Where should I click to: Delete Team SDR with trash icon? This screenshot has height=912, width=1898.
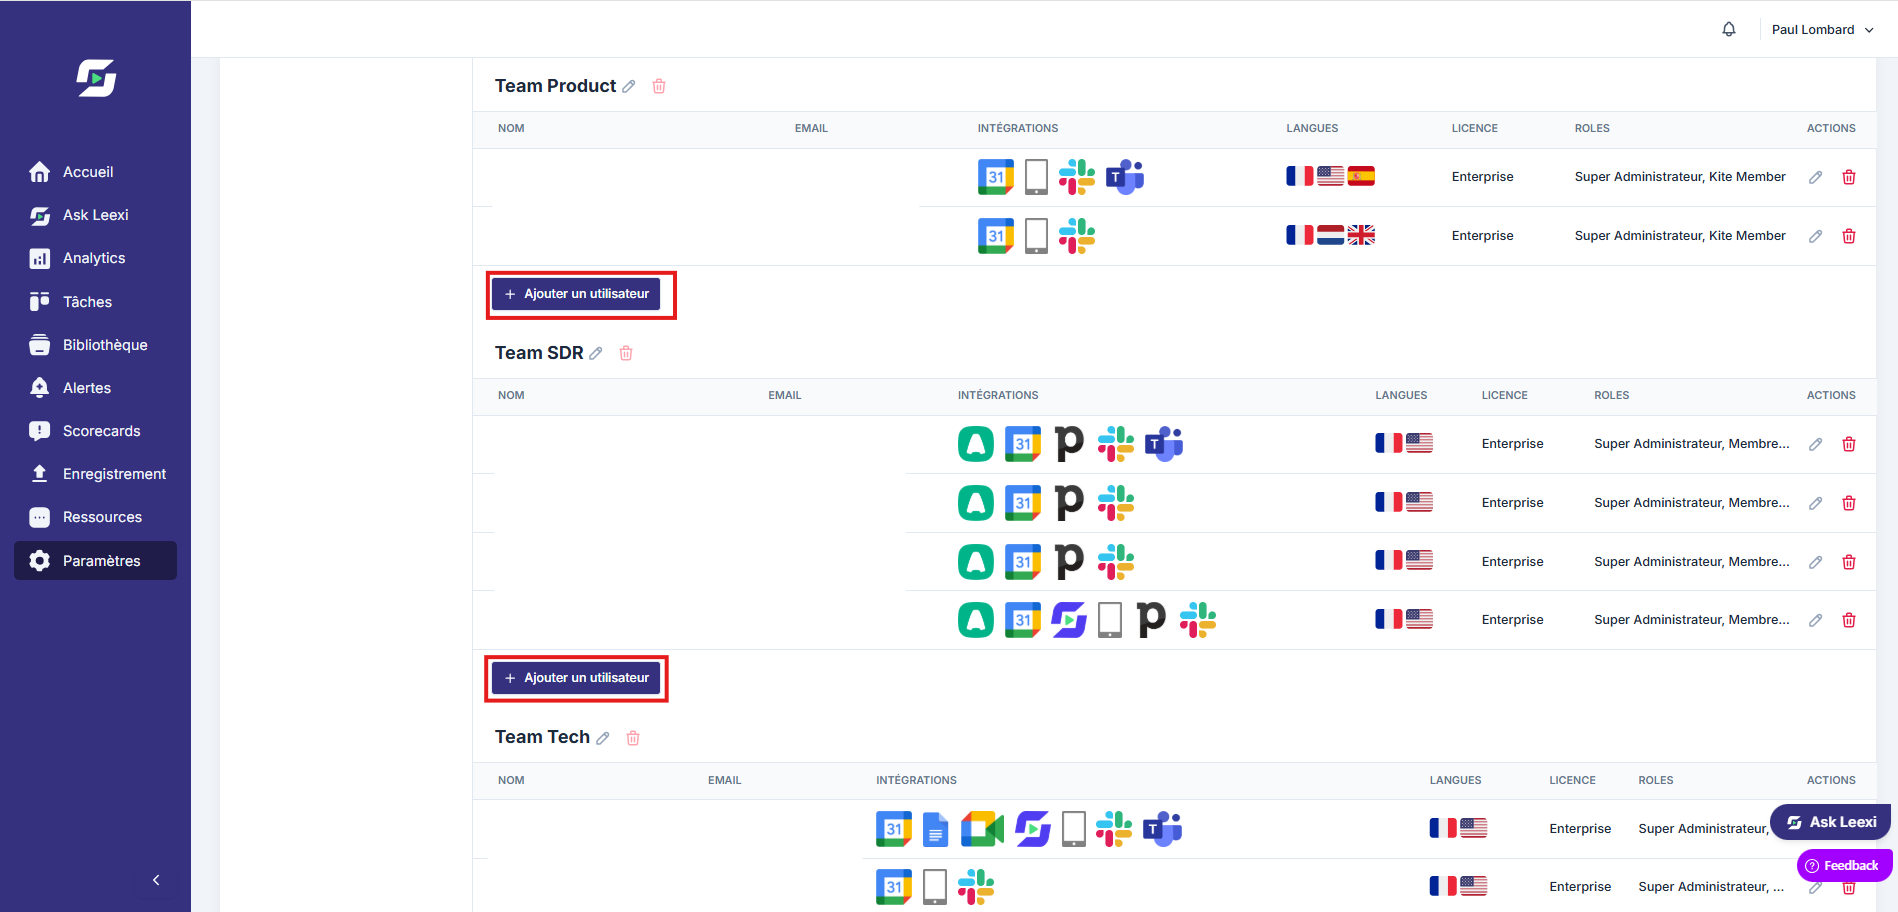click(x=626, y=353)
